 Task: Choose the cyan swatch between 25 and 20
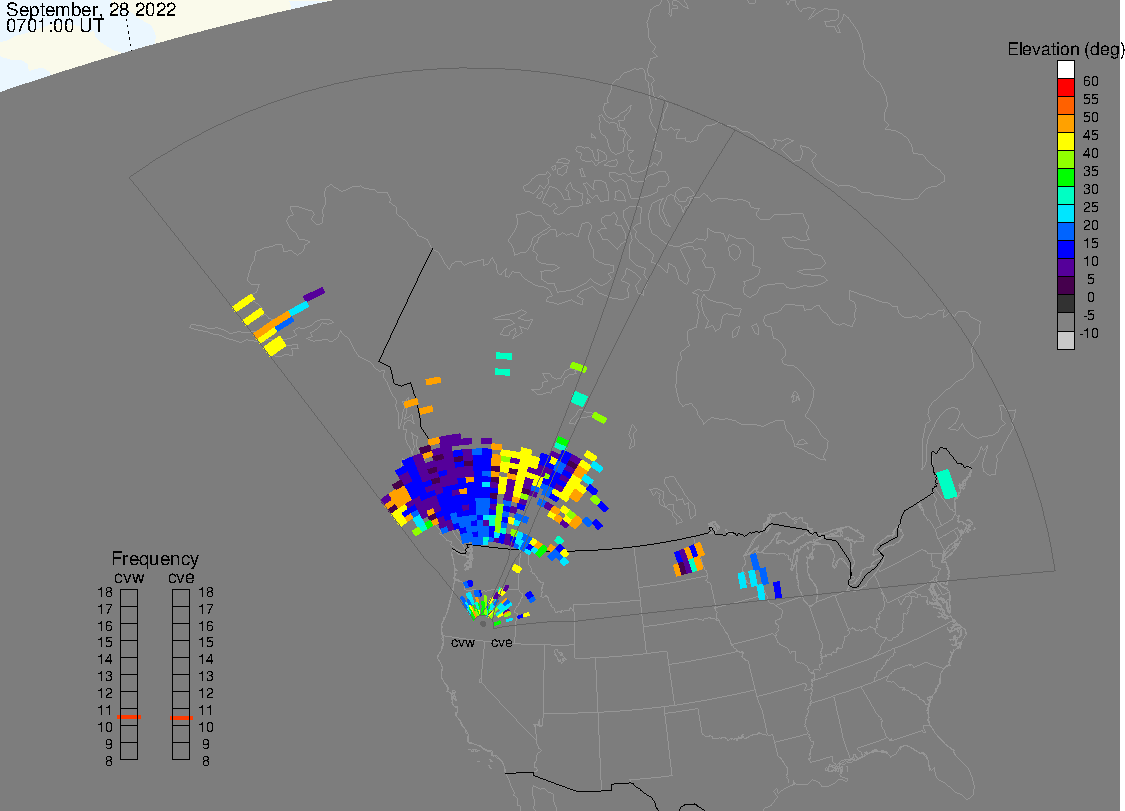point(1065,213)
